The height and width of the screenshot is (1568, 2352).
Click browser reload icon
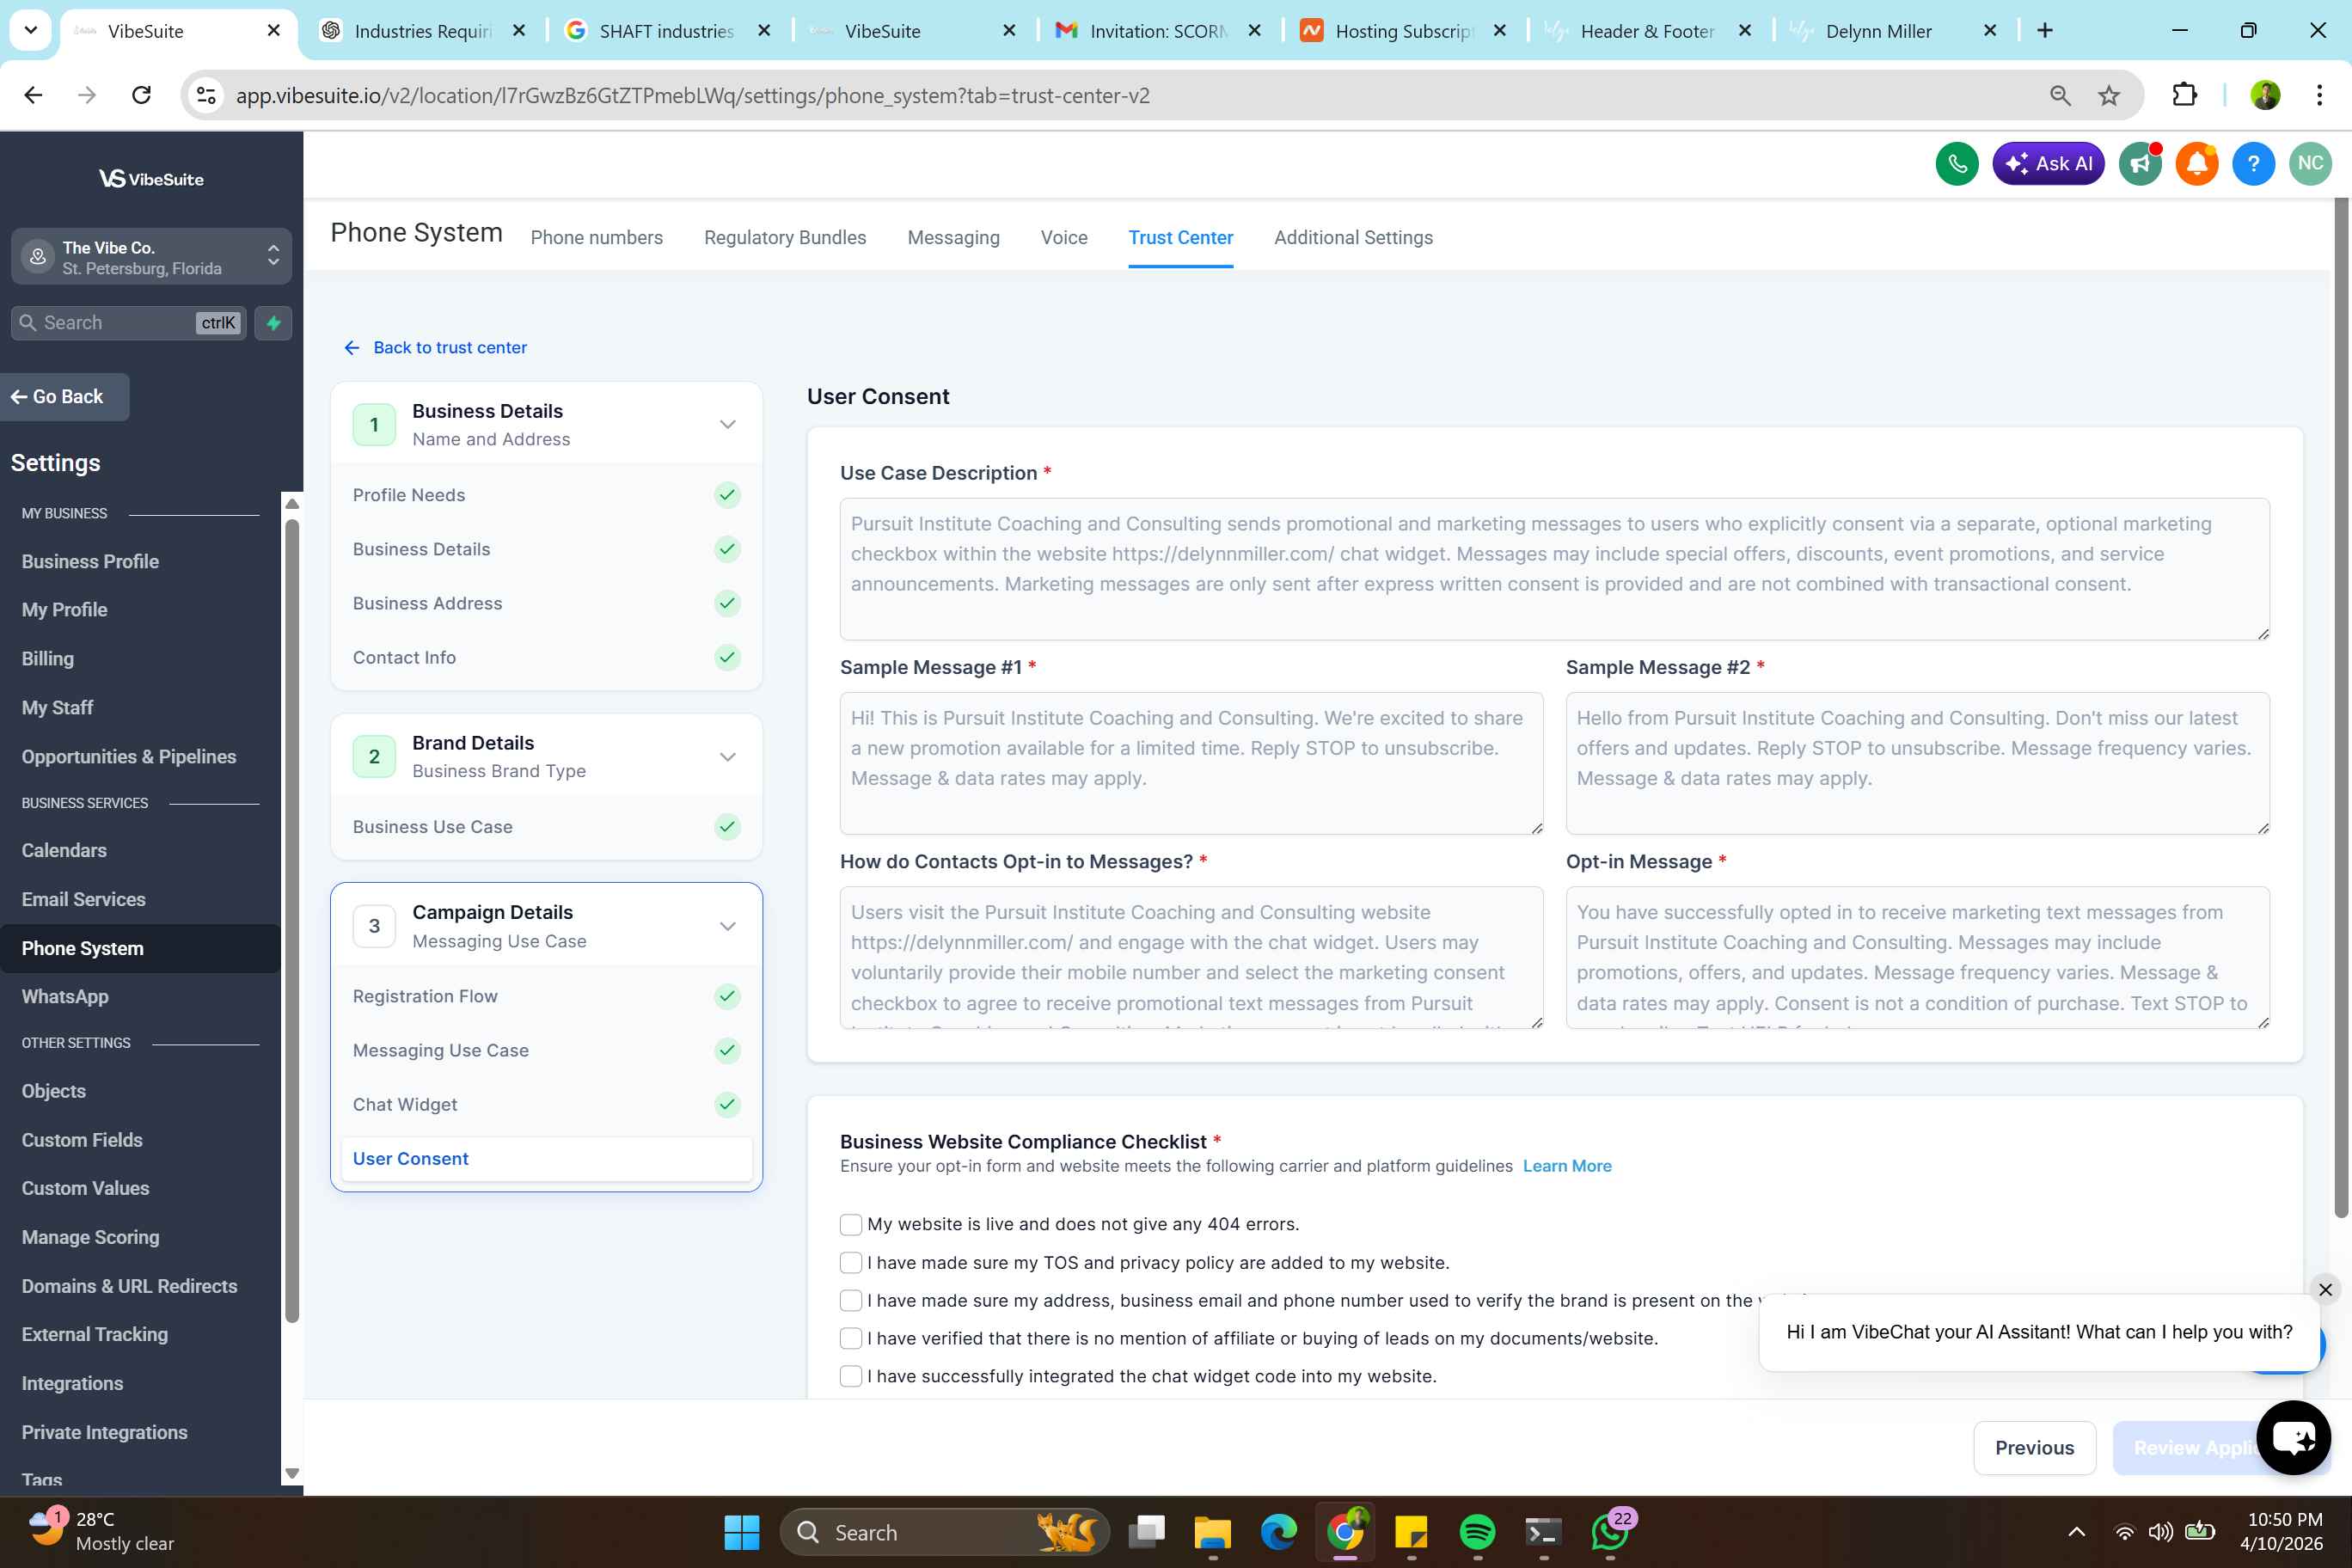(x=142, y=95)
